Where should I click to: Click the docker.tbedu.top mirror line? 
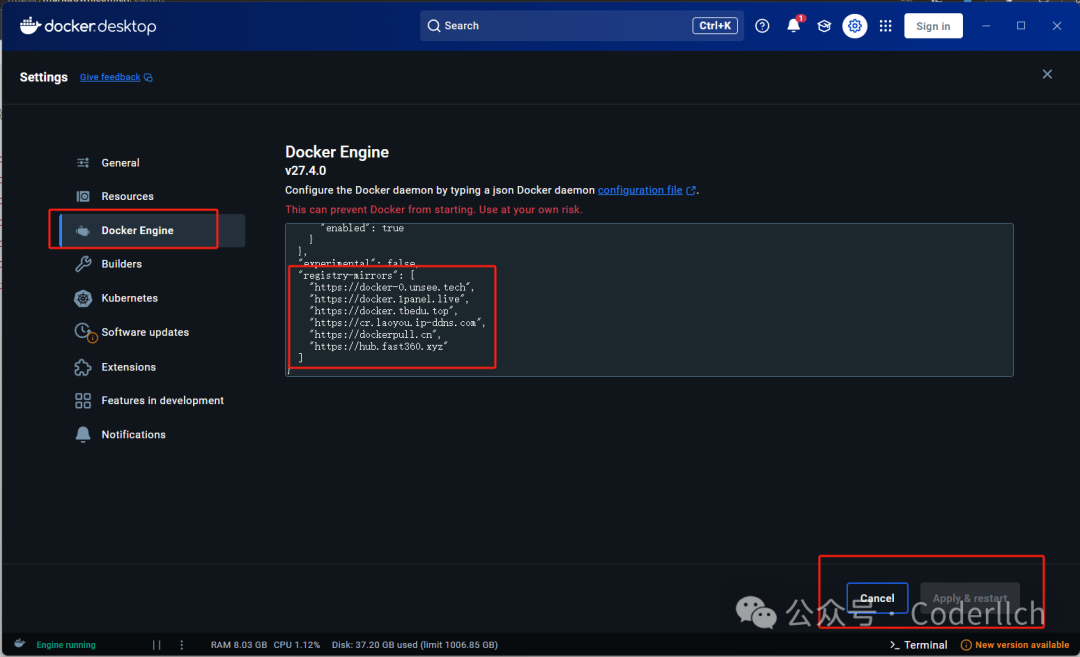tap(383, 311)
